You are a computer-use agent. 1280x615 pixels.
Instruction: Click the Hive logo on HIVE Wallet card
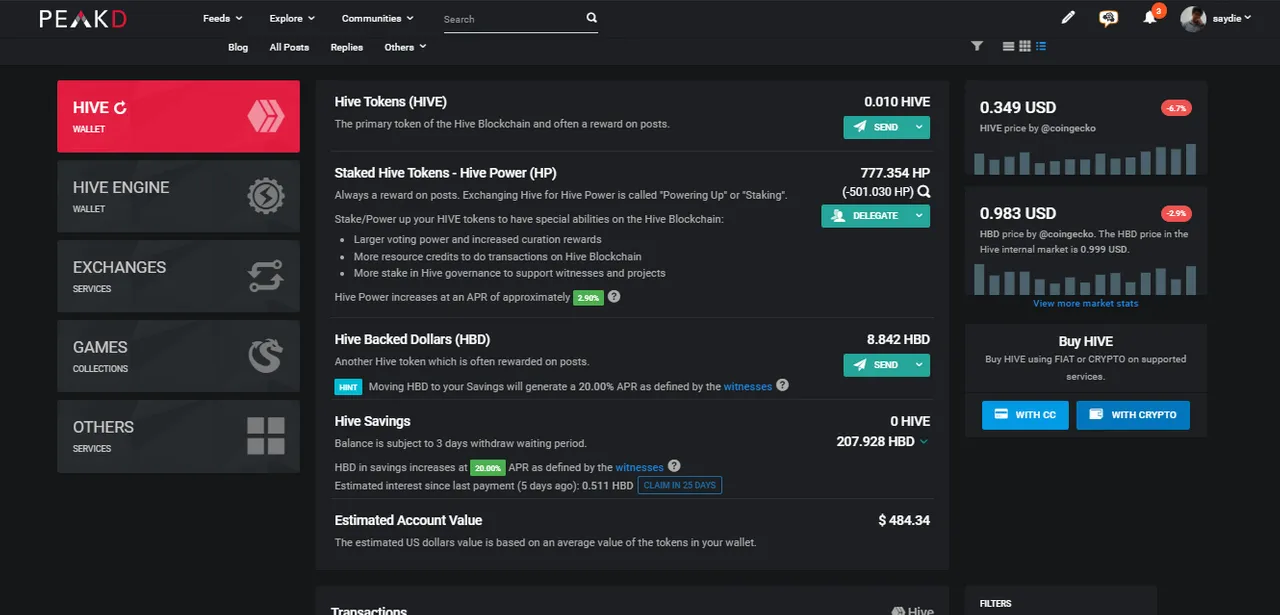point(265,117)
